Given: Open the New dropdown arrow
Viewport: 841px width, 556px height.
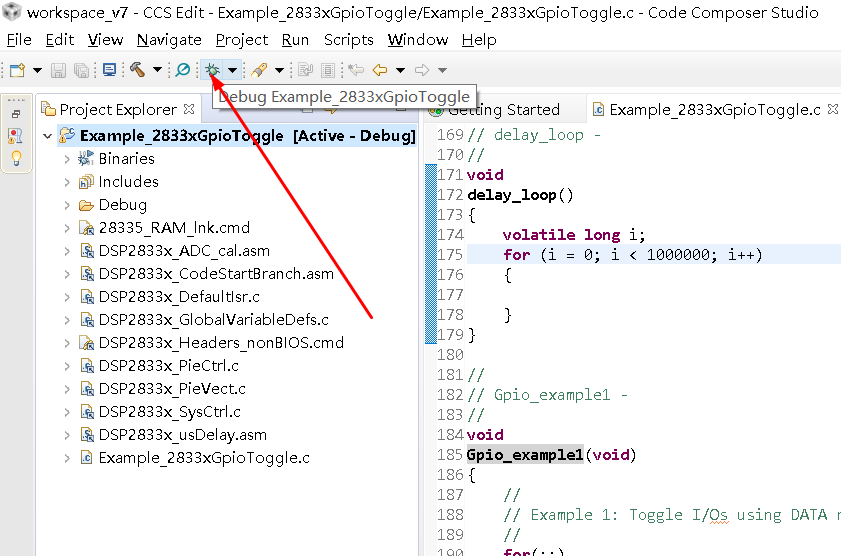Looking at the screenshot, I should [37, 70].
